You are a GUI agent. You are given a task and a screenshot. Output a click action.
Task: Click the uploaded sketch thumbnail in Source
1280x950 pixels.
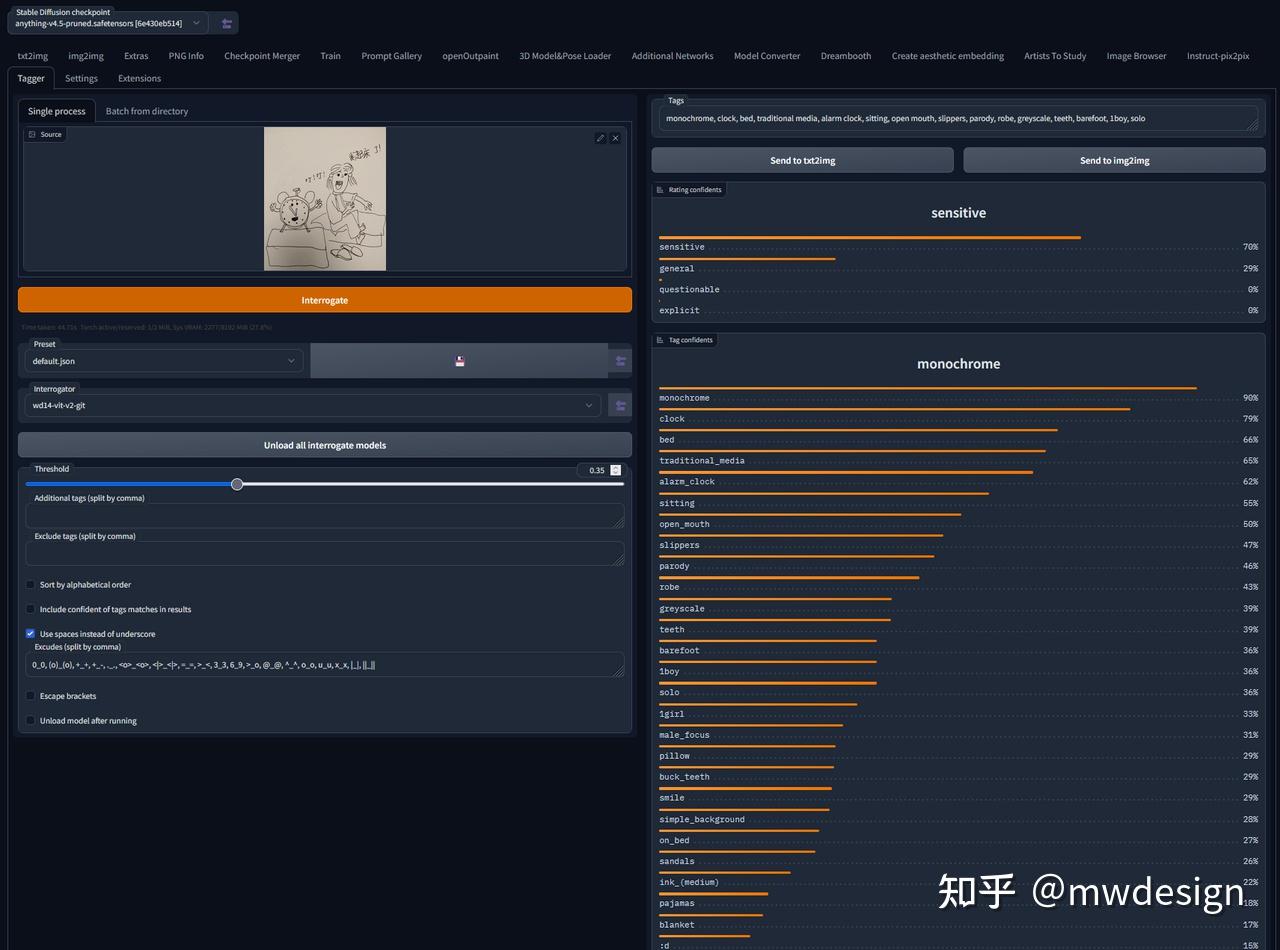pos(325,198)
